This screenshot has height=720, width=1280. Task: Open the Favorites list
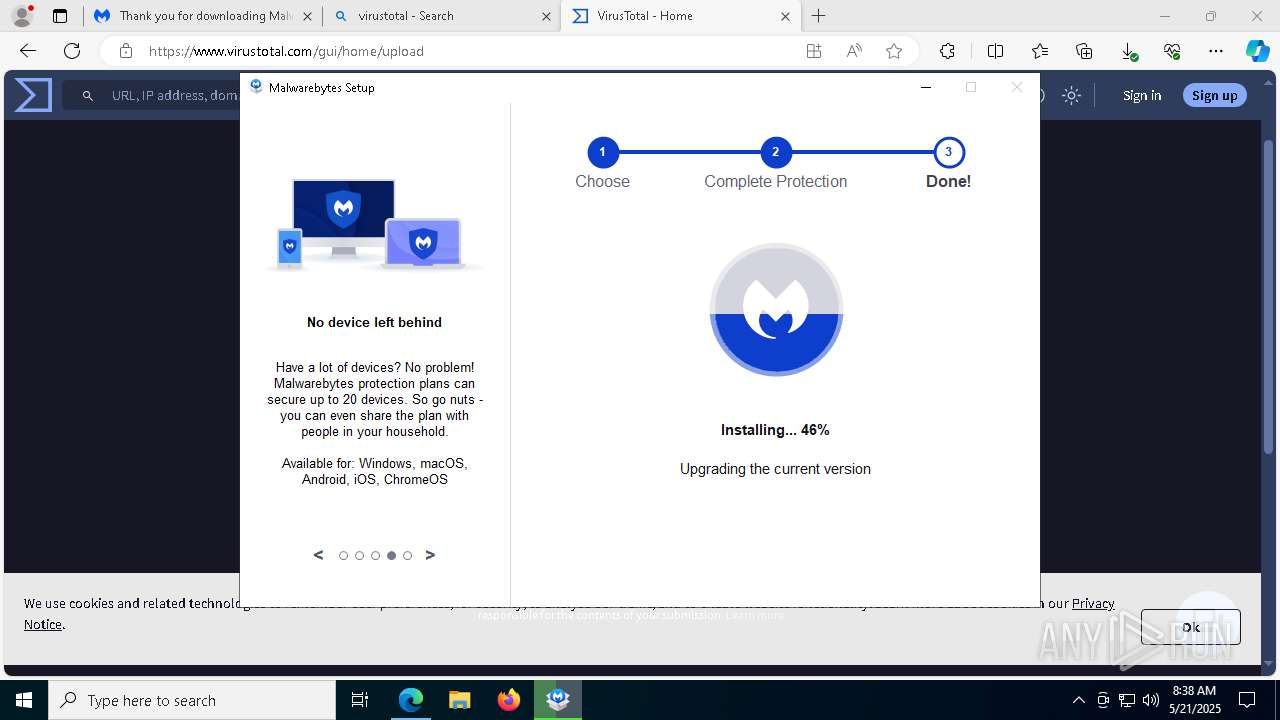(1040, 51)
